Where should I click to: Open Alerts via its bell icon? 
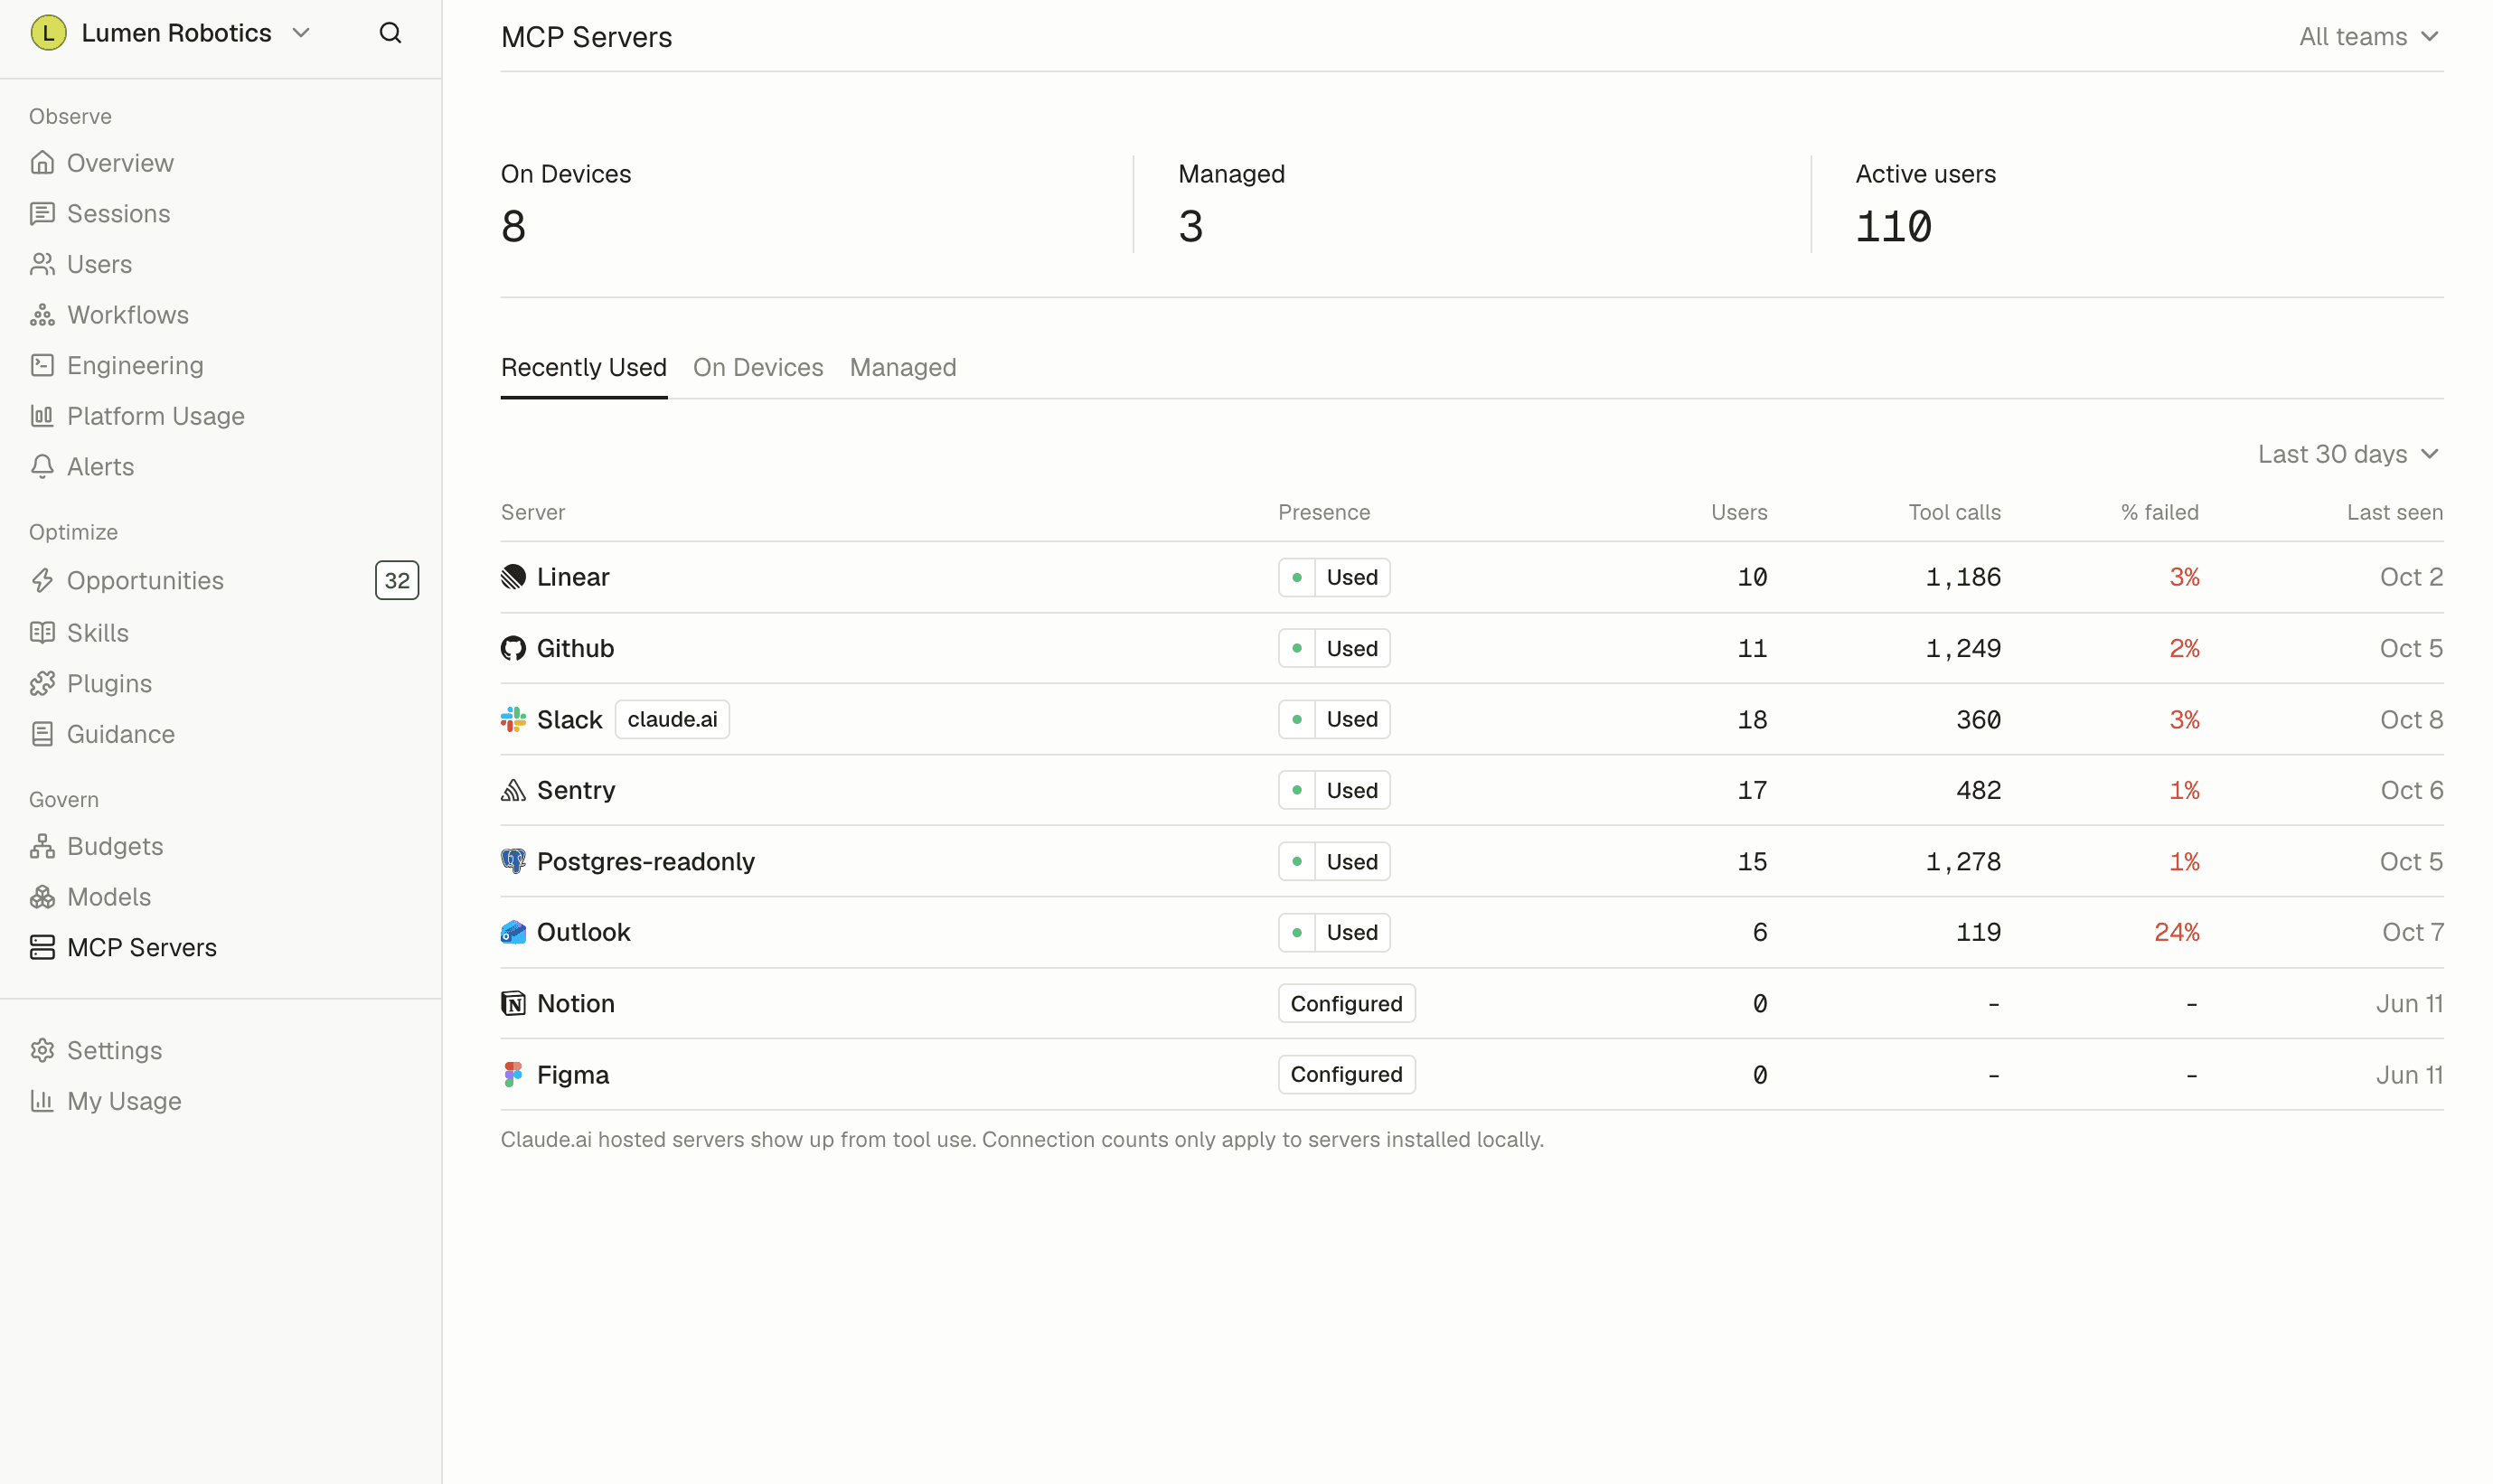tap(42, 467)
